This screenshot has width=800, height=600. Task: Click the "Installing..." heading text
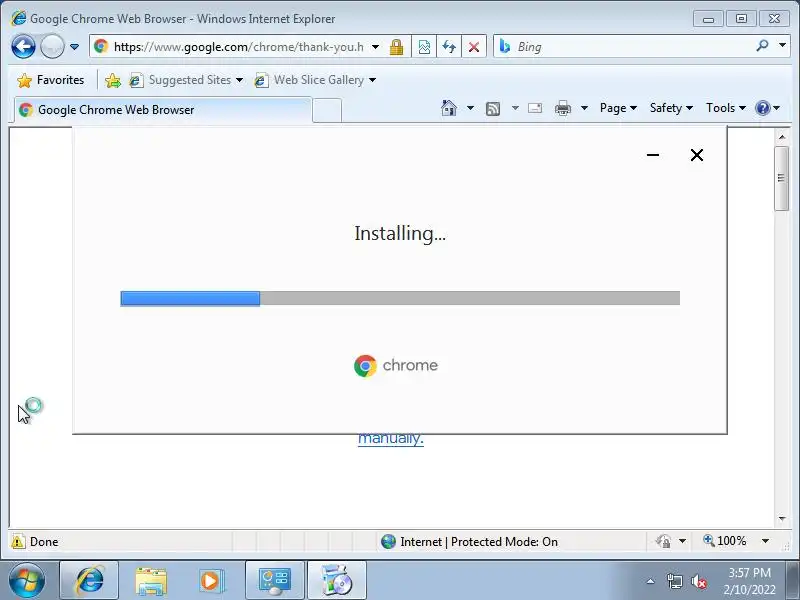click(400, 234)
